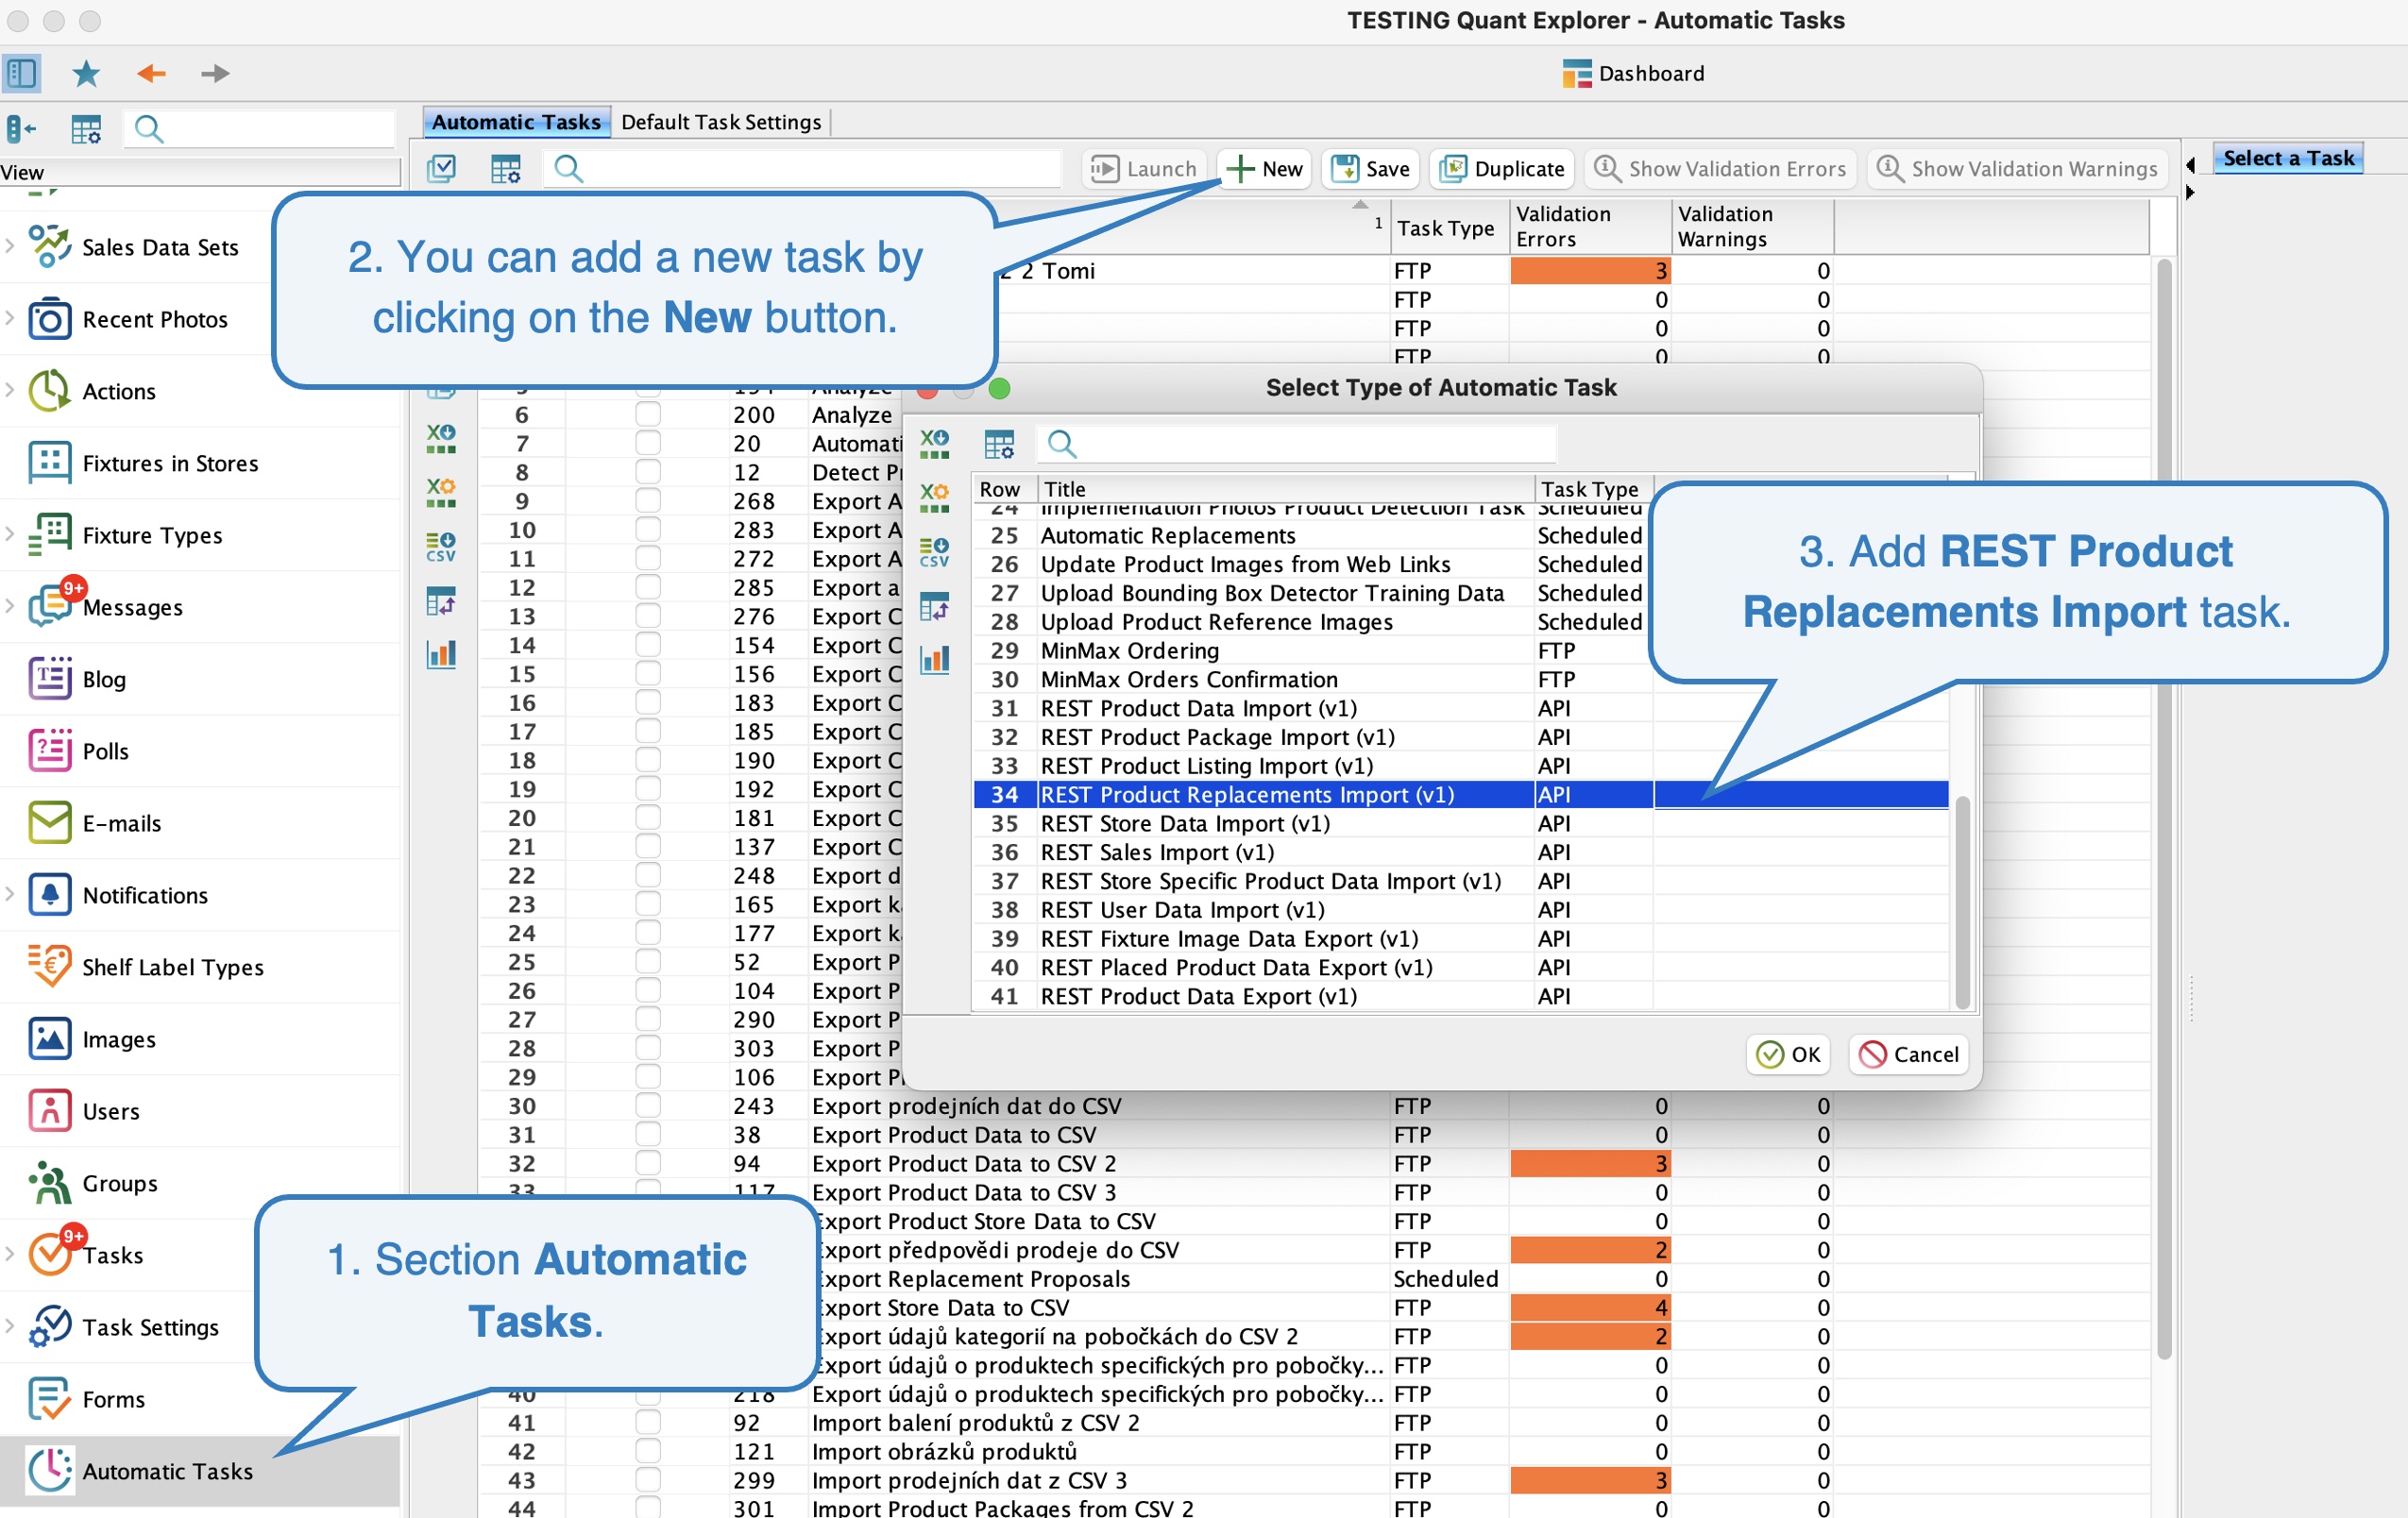
Task: Tick the checkbox in row 10
Action: click(x=648, y=529)
